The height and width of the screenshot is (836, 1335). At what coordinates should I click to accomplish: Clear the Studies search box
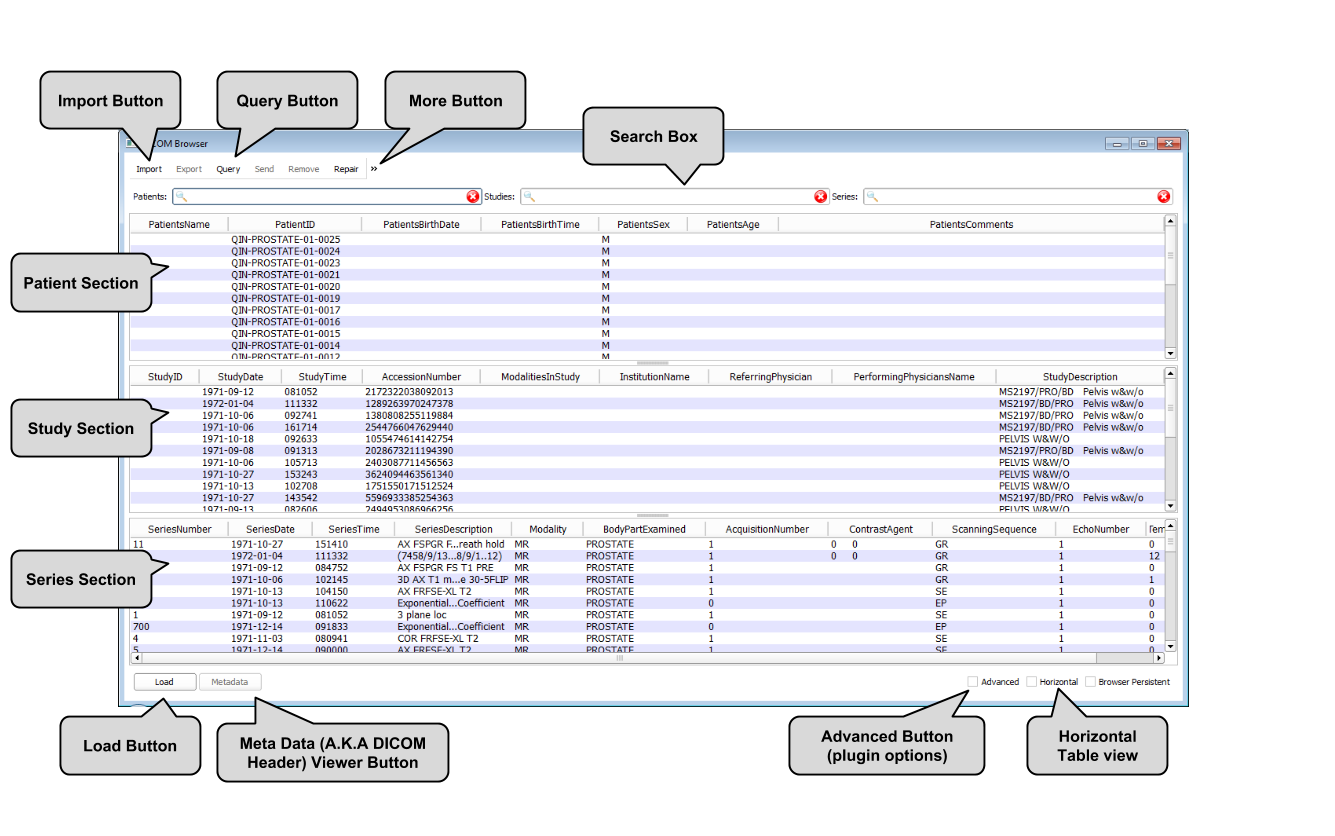pyautogui.click(x=820, y=197)
